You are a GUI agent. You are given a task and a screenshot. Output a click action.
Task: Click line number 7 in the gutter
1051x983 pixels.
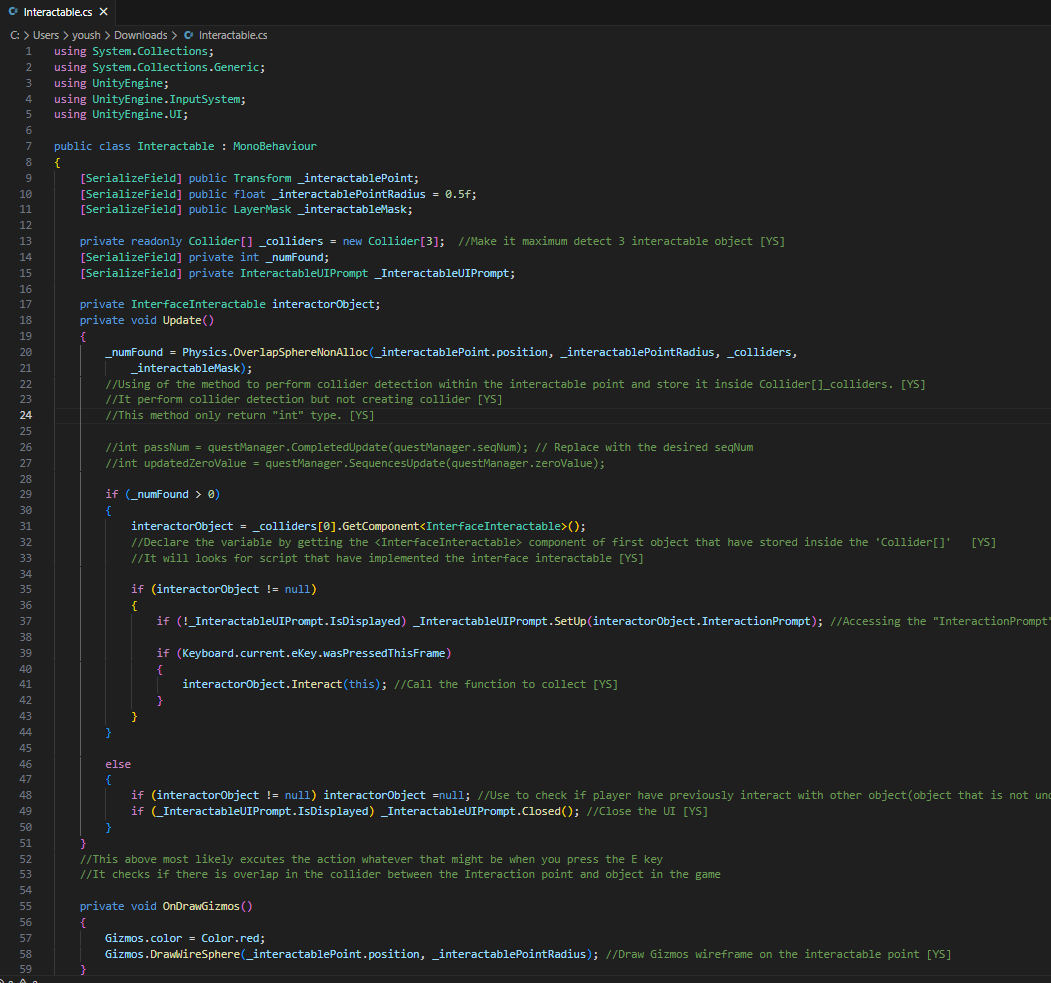pos(28,146)
